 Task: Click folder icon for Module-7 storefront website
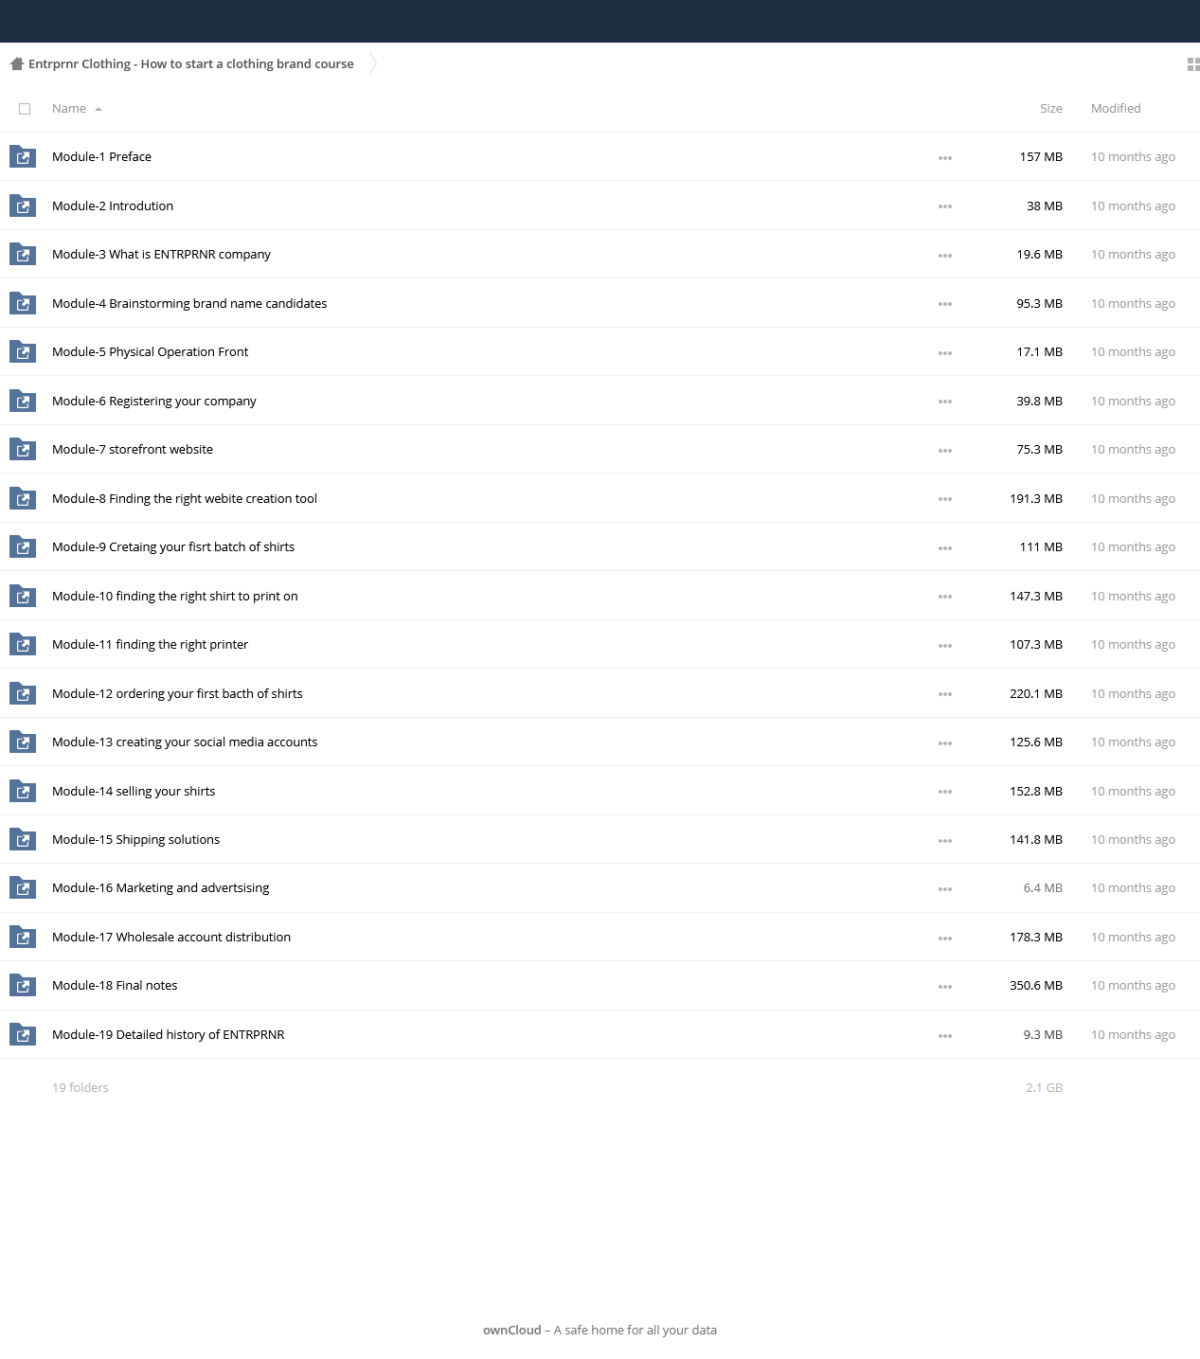(22, 450)
